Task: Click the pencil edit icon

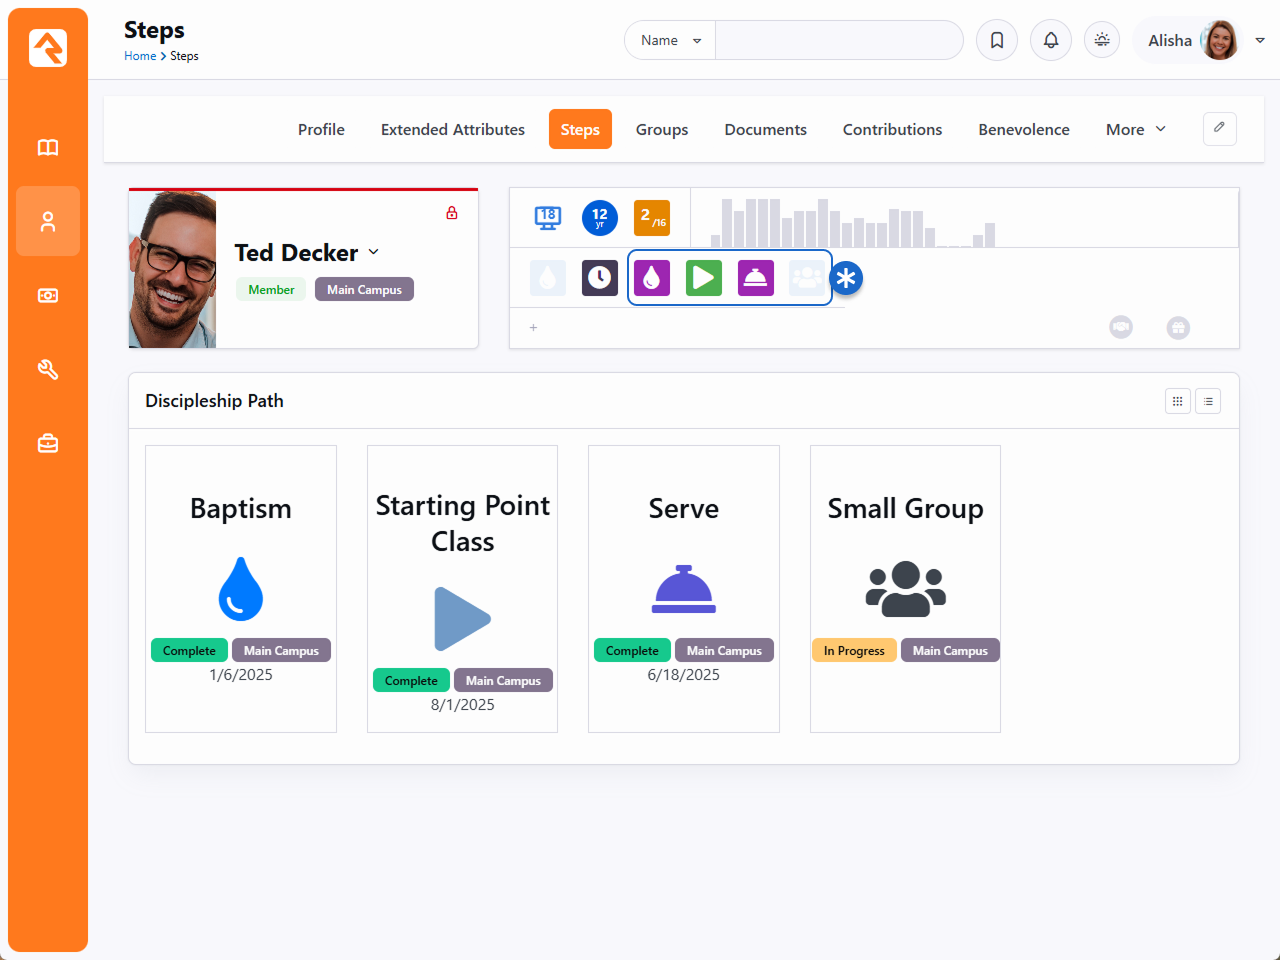Action: (x=1219, y=128)
